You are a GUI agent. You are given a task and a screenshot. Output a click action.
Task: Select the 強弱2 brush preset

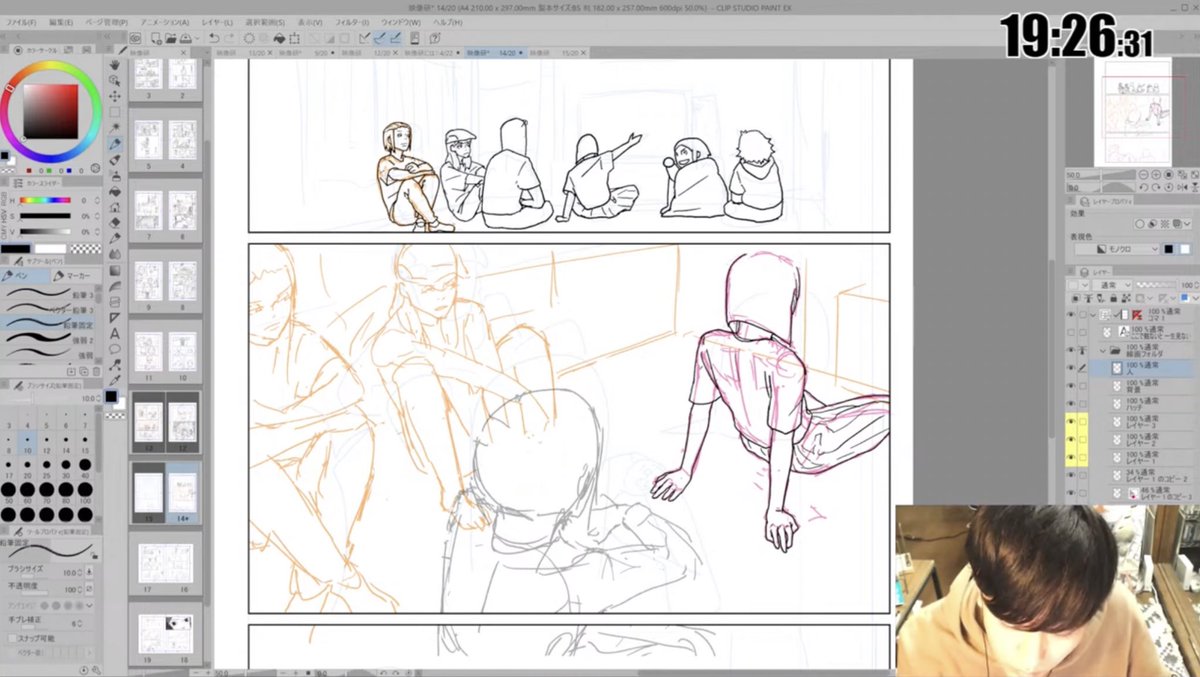click(x=48, y=340)
